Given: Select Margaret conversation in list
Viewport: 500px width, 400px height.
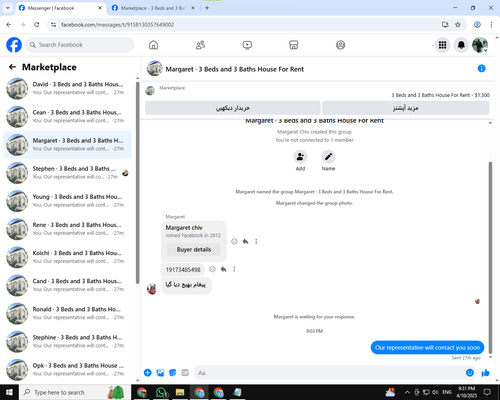Looking at the screenshot, I should (67, 145).
